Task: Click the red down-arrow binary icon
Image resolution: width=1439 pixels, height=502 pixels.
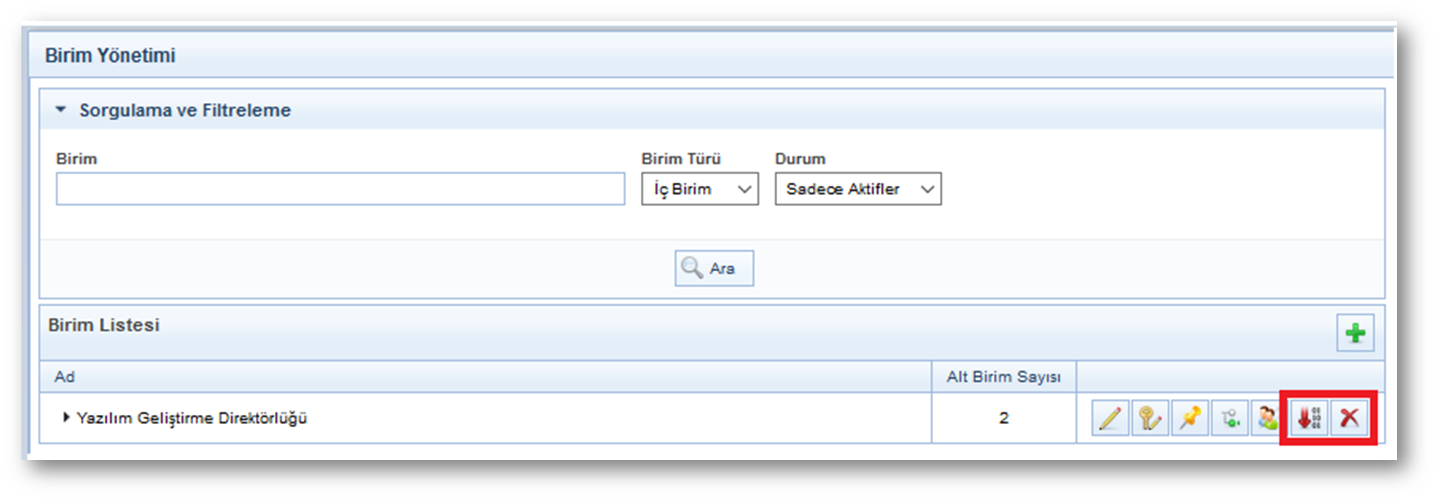Action: [1309, 419]
